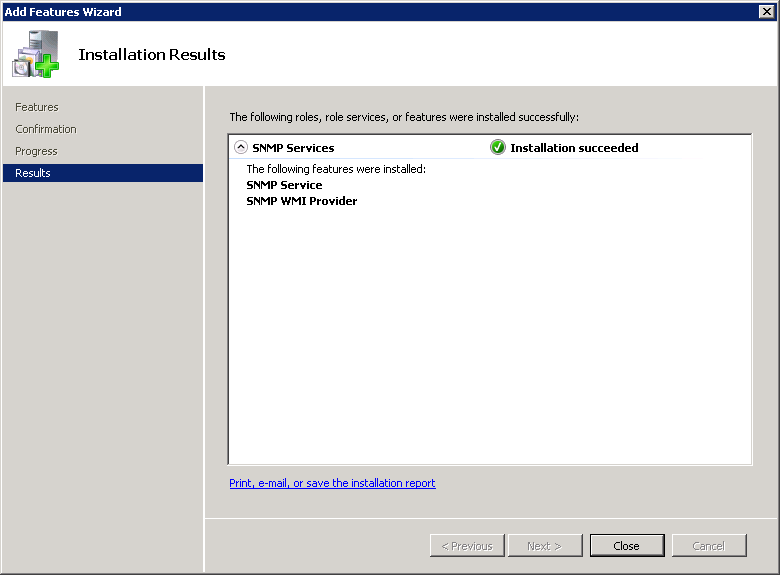
Task: Click the green Installation succeeded checkmark icon
Action: tap(497, 147)
